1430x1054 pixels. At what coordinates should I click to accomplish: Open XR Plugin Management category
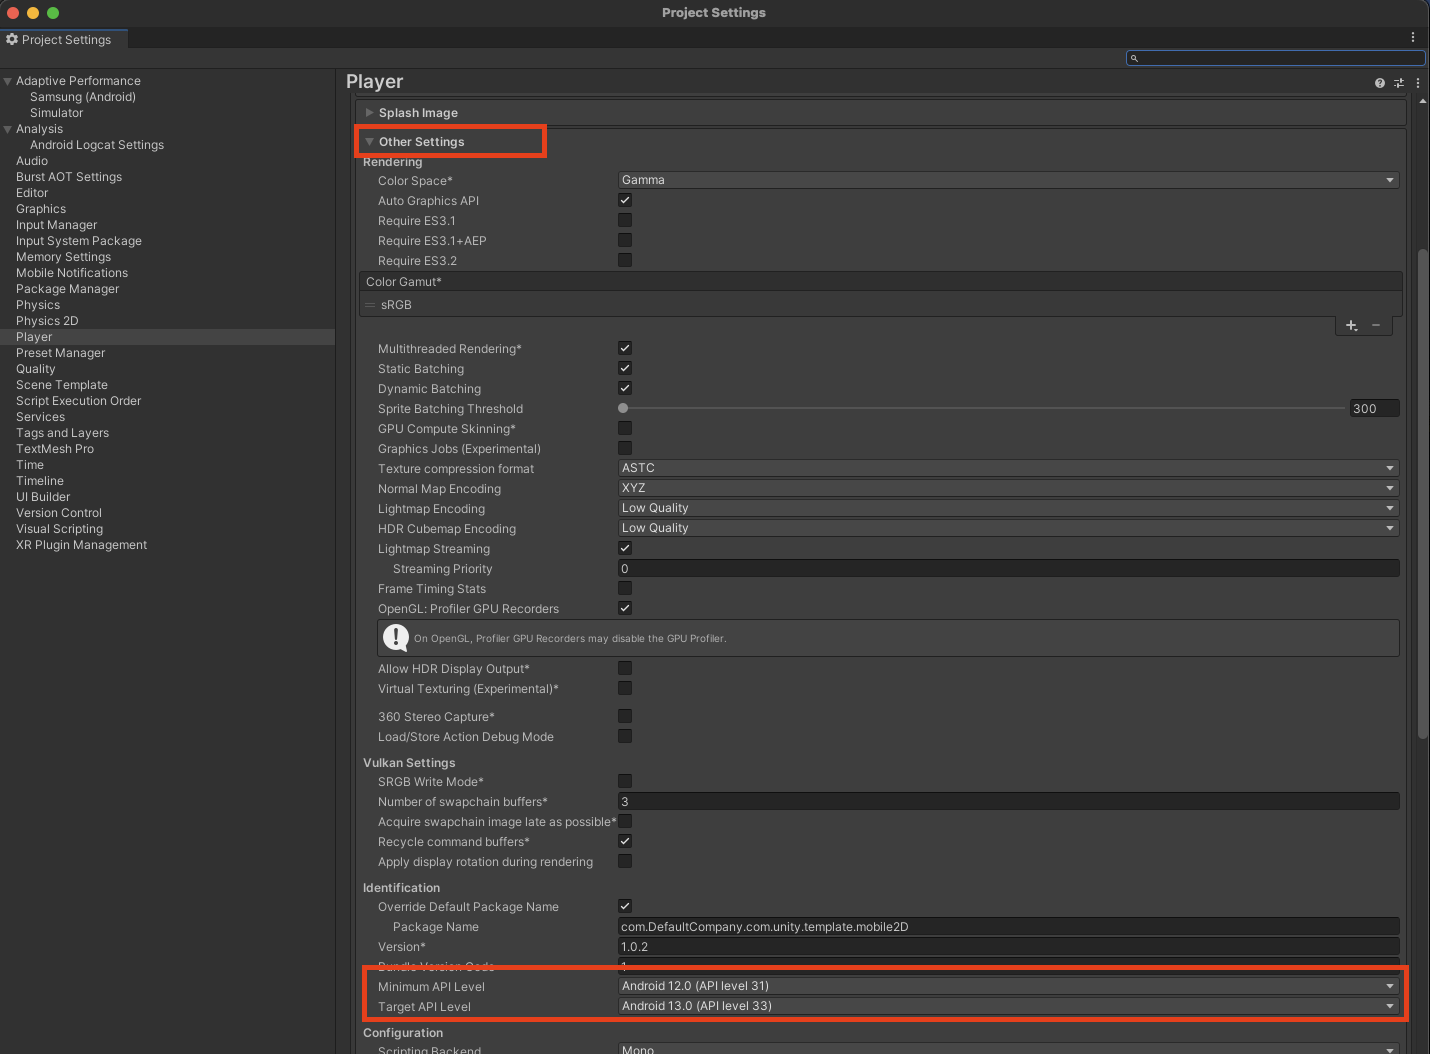[82, 545]
